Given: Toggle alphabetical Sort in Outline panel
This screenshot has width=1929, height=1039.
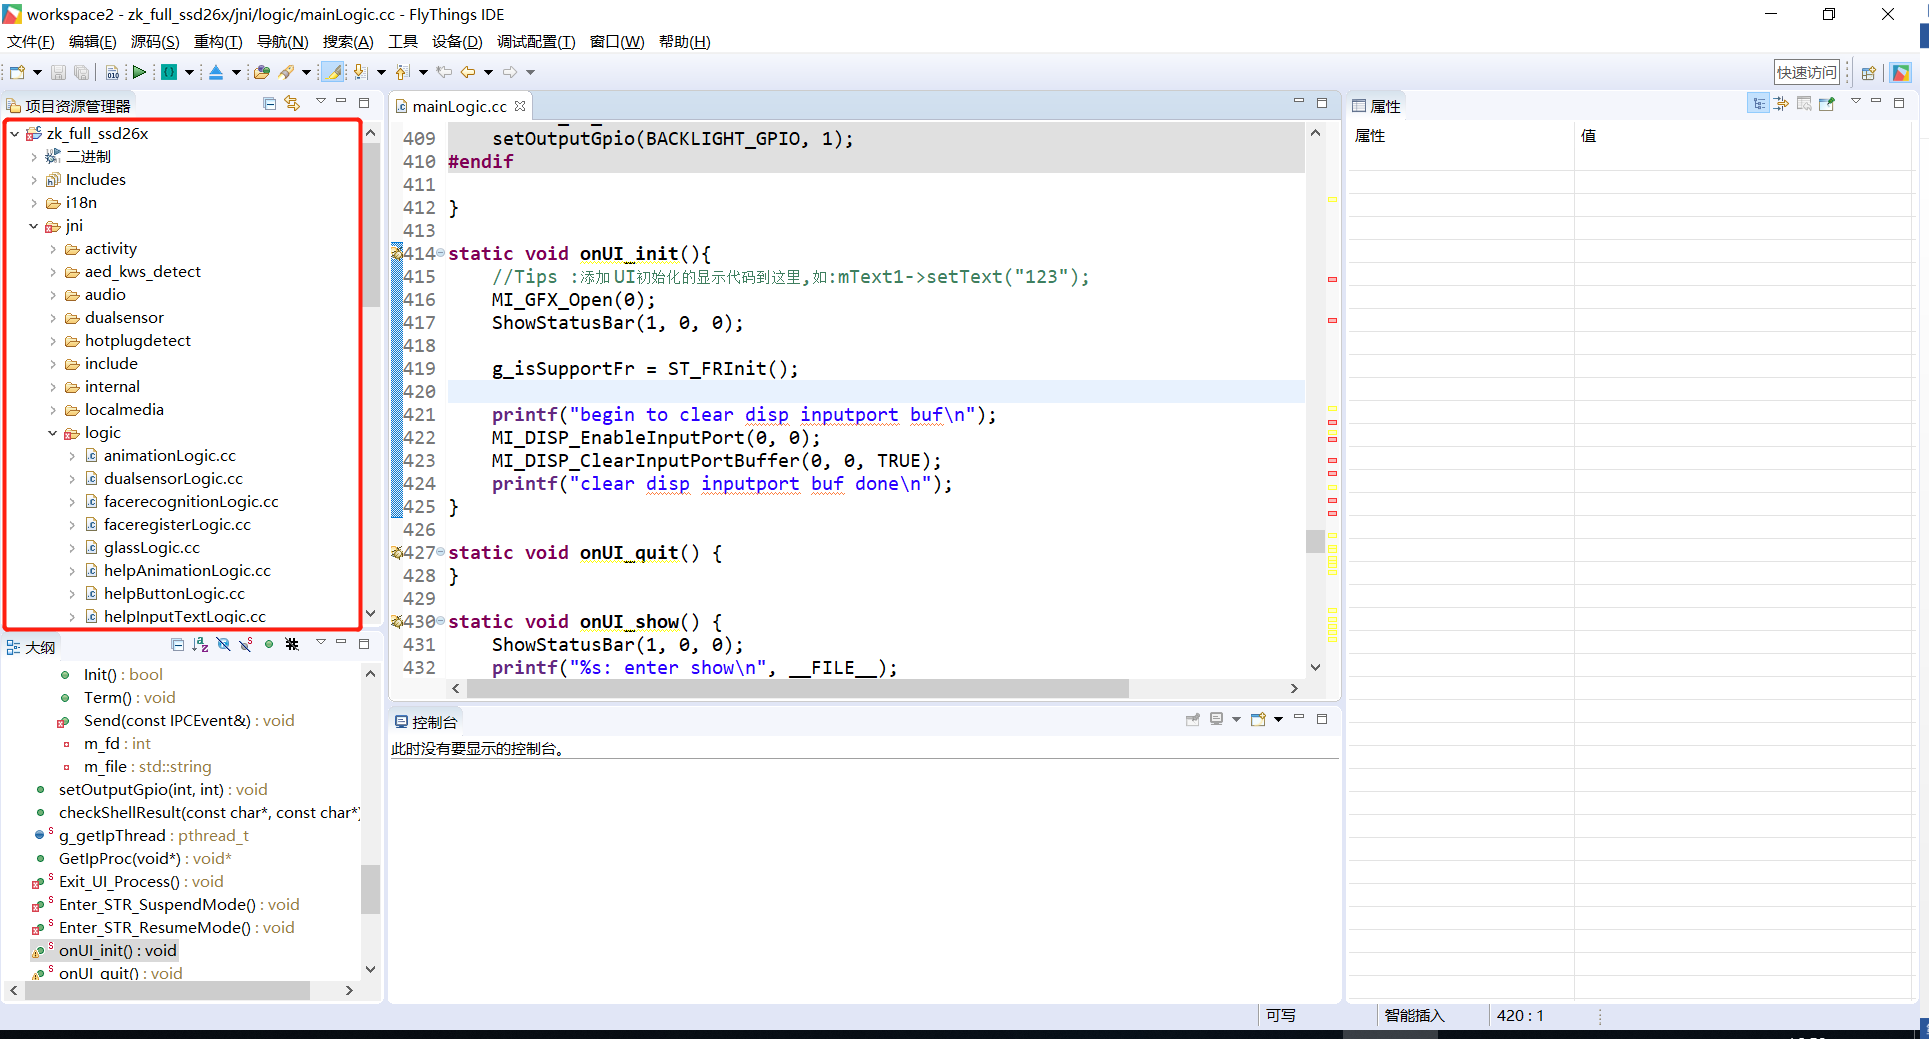Looking at the screenshot, I should pos(200,645).
